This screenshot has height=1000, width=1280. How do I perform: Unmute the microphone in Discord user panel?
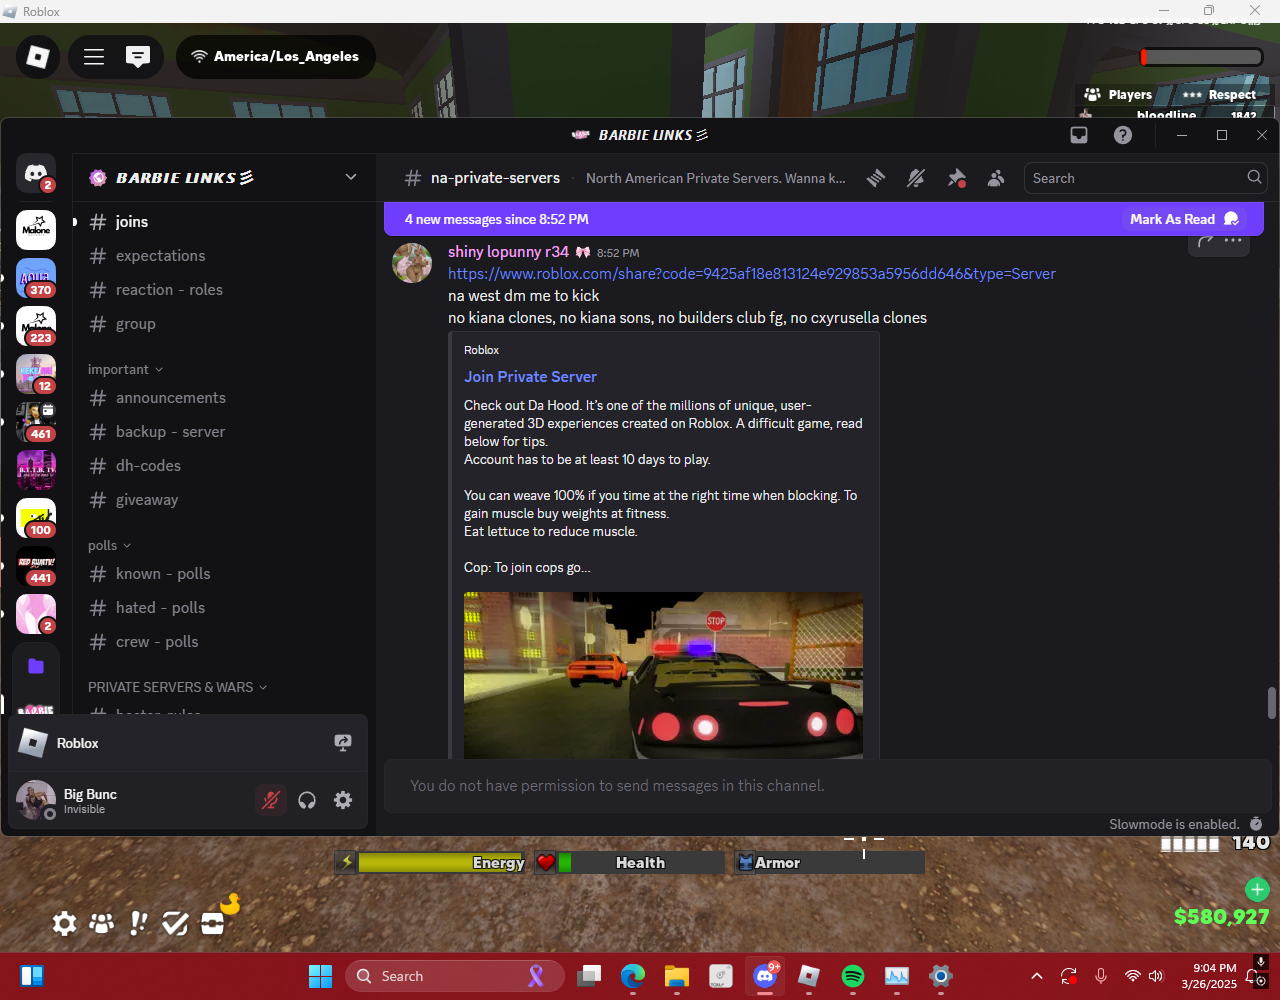click(x=270, y=800)
